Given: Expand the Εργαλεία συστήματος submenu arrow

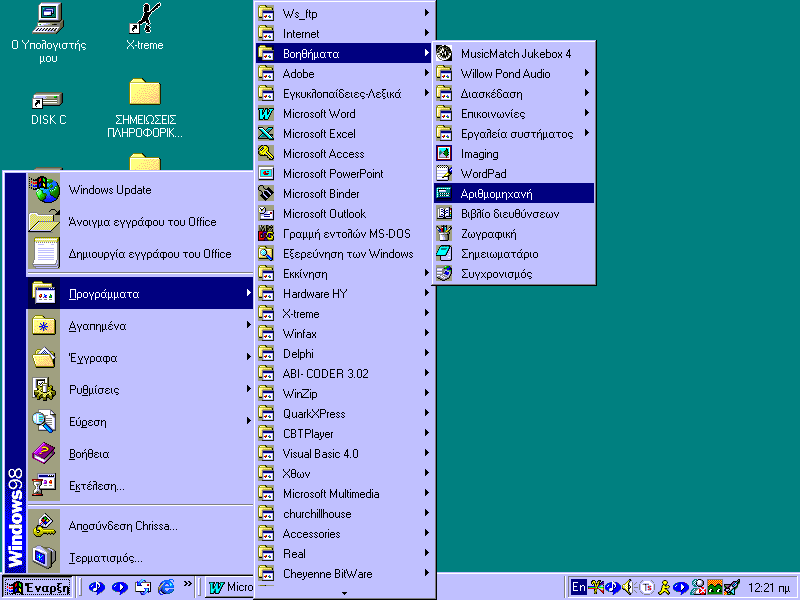Looking at the screenshot, I should 587,133.
